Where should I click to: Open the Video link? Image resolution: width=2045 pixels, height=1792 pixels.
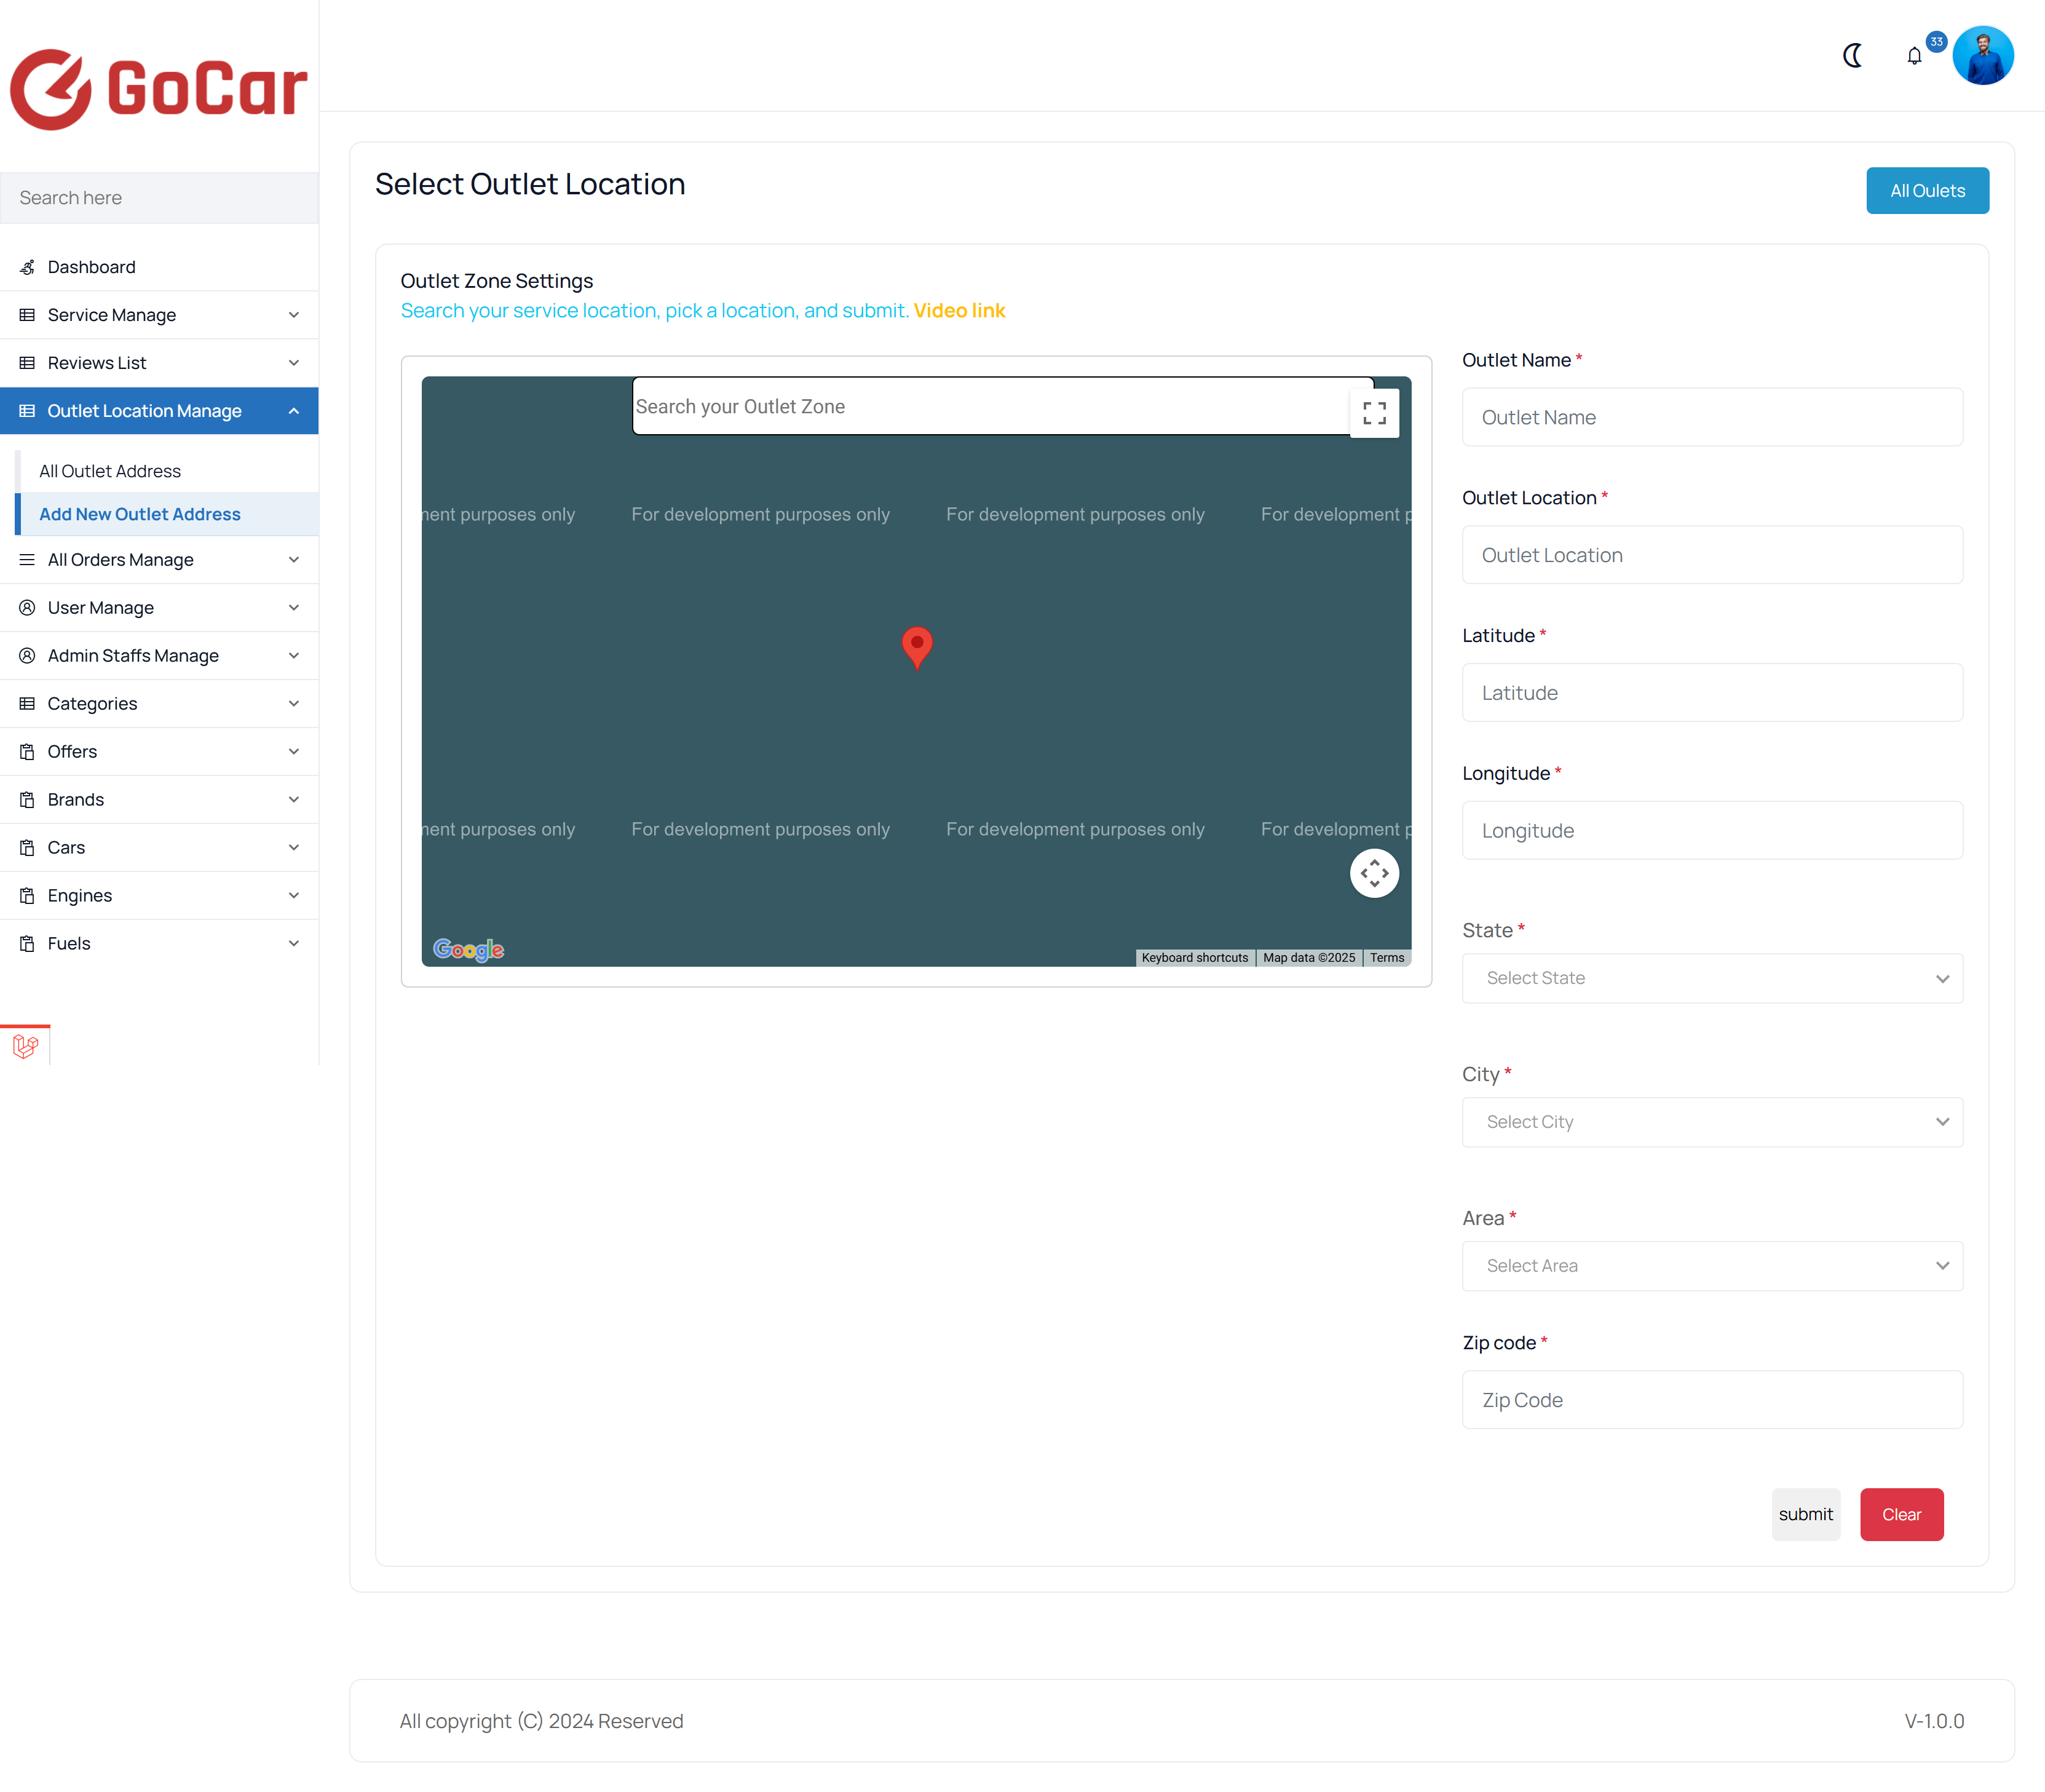(x=959, y=311)
